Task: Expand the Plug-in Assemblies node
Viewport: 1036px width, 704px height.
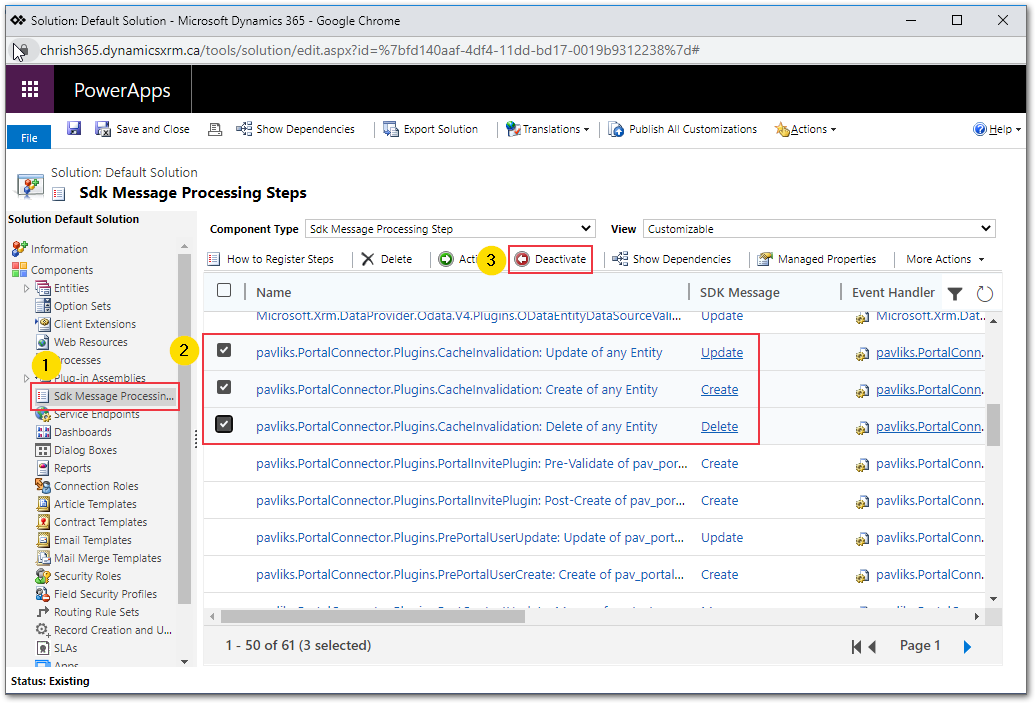Action: [26, 378]
